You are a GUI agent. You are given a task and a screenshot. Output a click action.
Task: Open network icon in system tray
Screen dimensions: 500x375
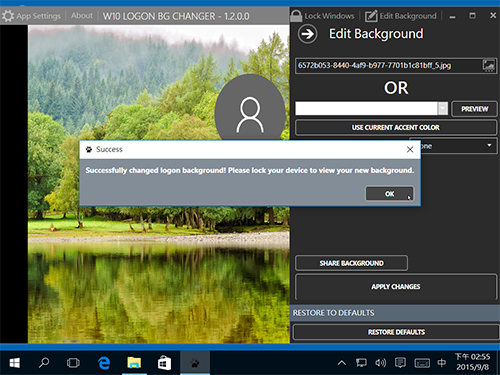(x=361, y=363)
